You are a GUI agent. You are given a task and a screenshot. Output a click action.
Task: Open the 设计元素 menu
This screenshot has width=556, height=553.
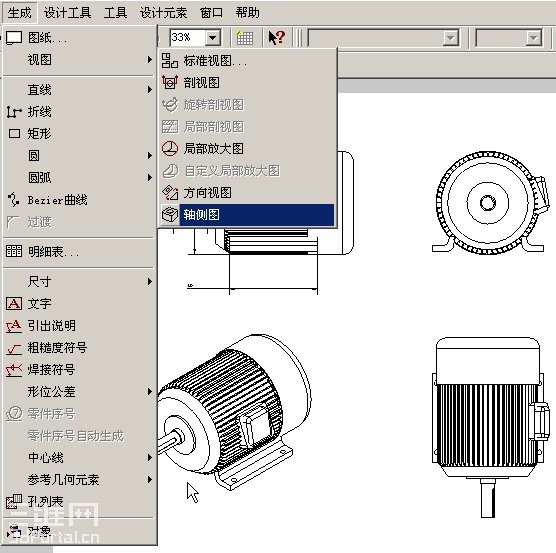click(163, 13)
